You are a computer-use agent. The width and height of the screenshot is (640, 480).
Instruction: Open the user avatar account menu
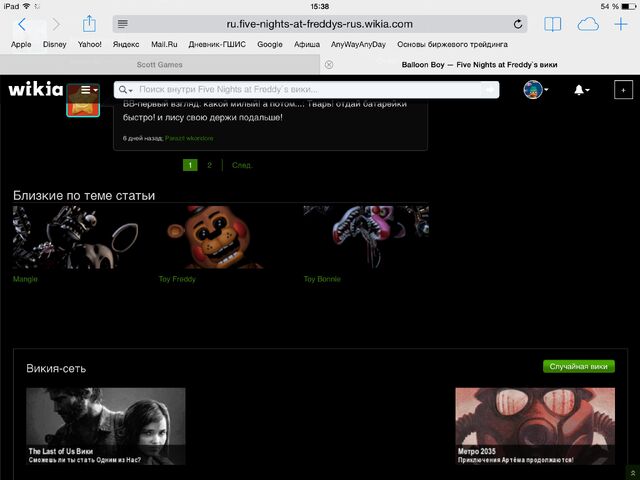tap(536, 89)
